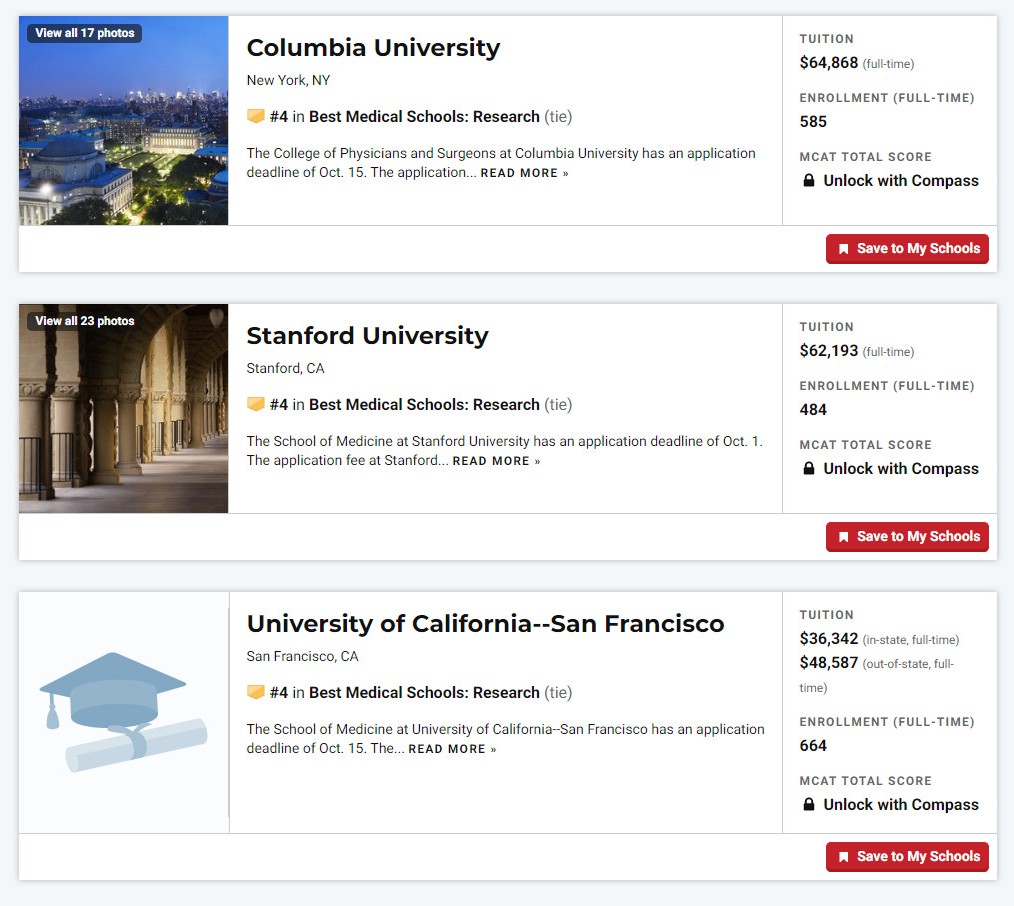The width and height of the screenshot is (1014, 906).
Task: Click the Stanford, CA location text
Action: click(285, 368)
